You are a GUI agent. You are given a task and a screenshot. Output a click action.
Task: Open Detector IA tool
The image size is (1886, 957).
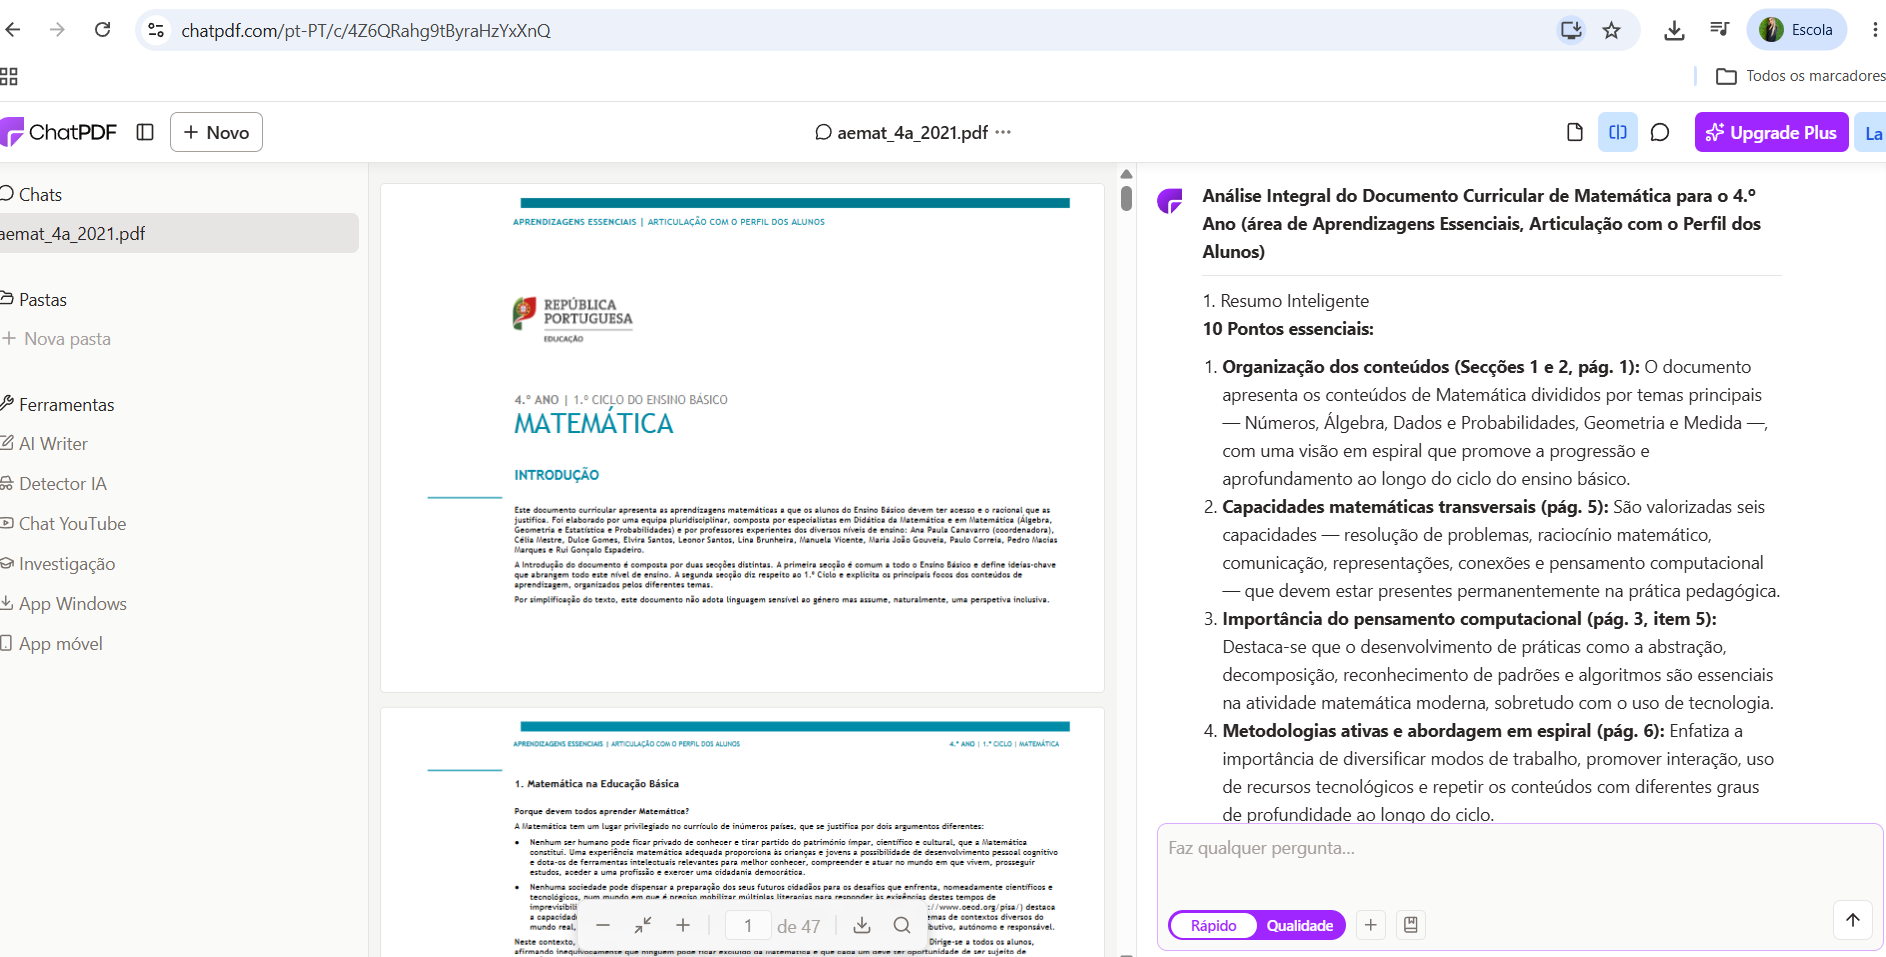tap(54, 484)
